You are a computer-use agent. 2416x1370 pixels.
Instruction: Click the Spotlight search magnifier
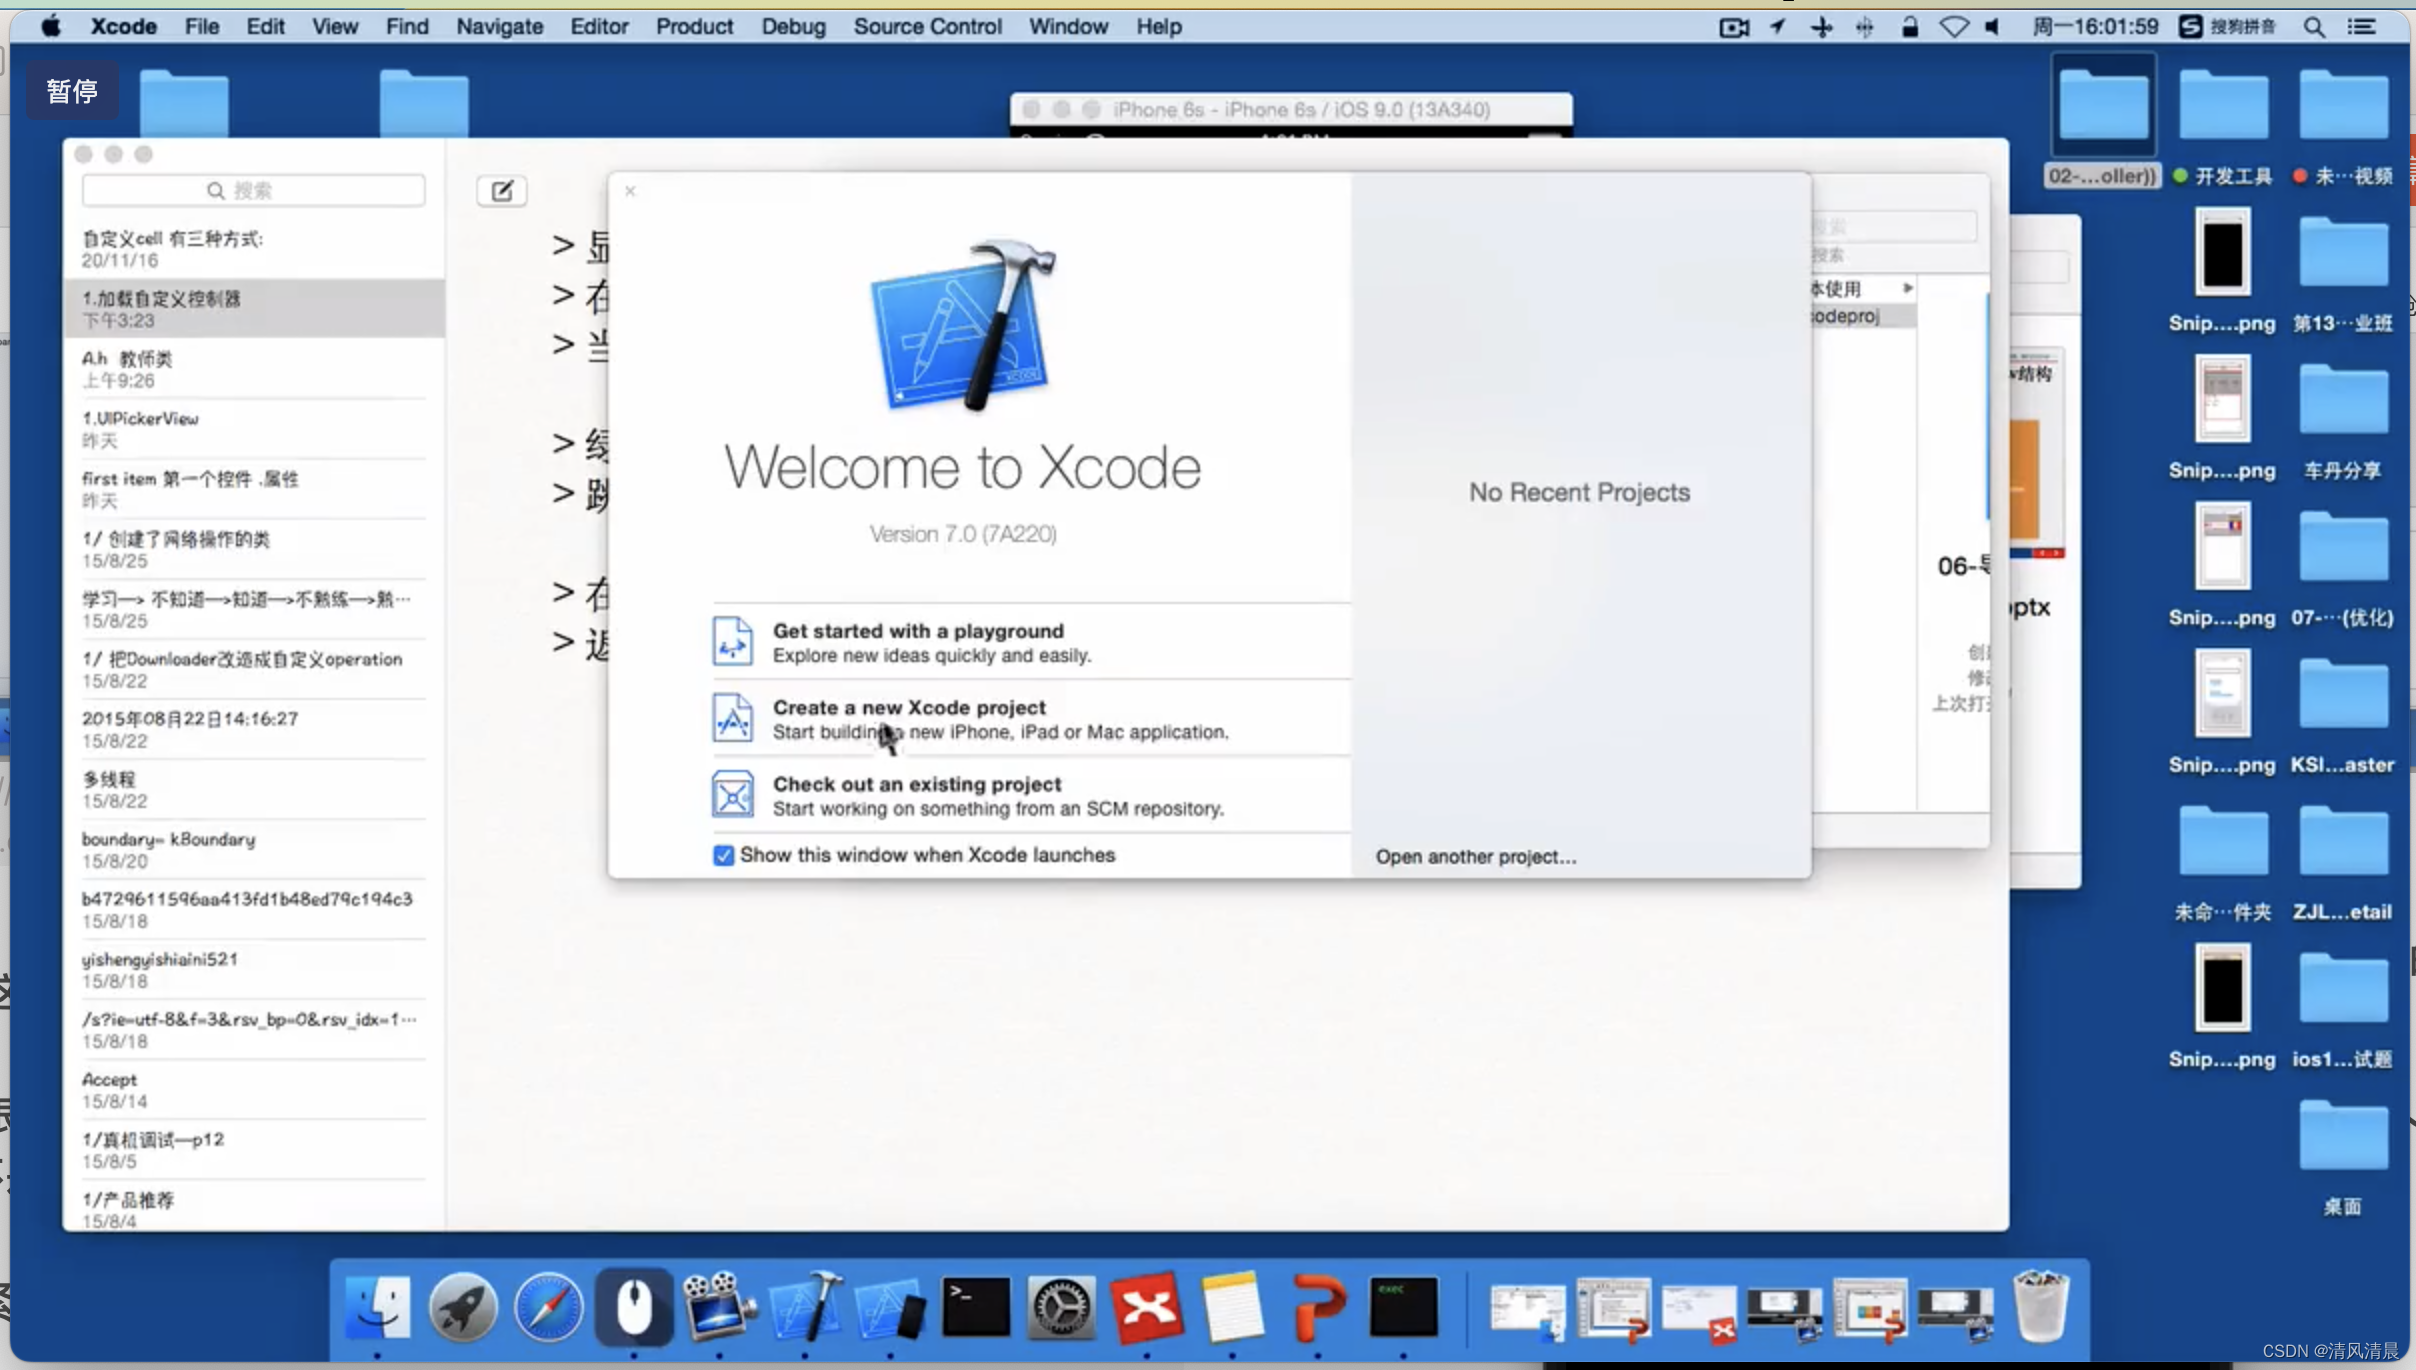(2313, 27)
